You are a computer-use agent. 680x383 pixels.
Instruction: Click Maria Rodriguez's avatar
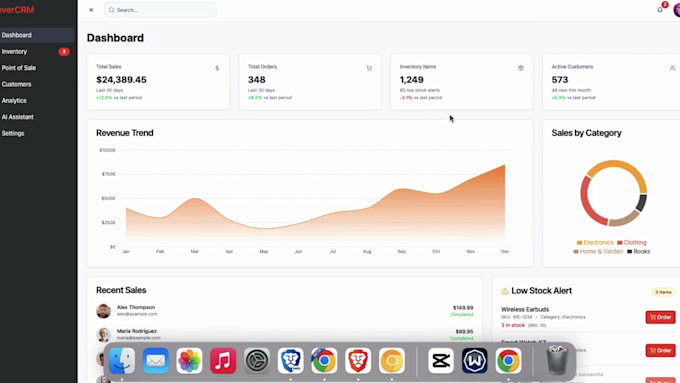103,334
